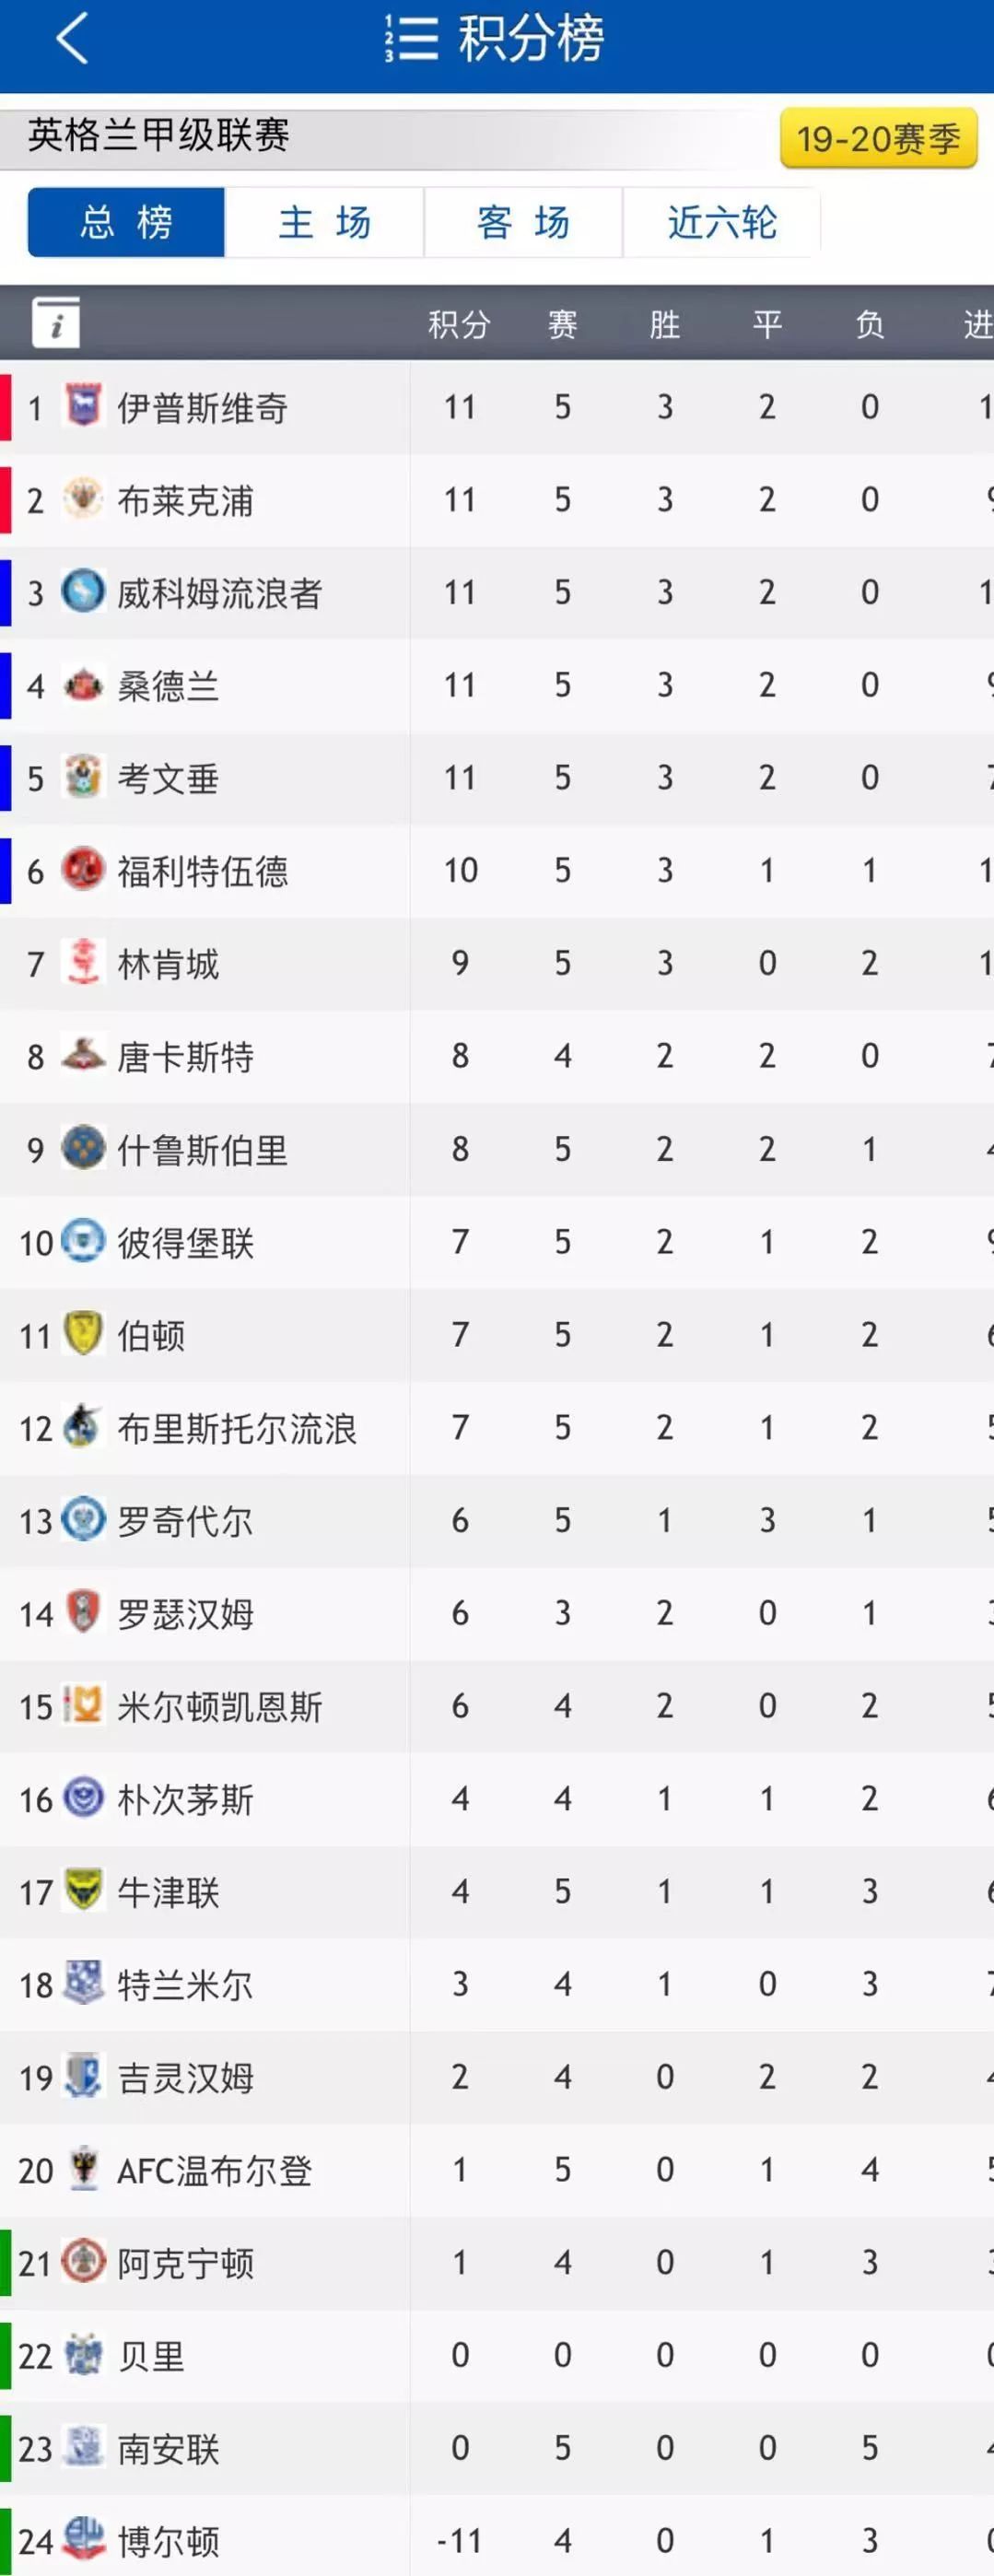Click the 胜 column header
This screenshot has height=2576, width=994.
pyautogui.click(x=664, y=324)
